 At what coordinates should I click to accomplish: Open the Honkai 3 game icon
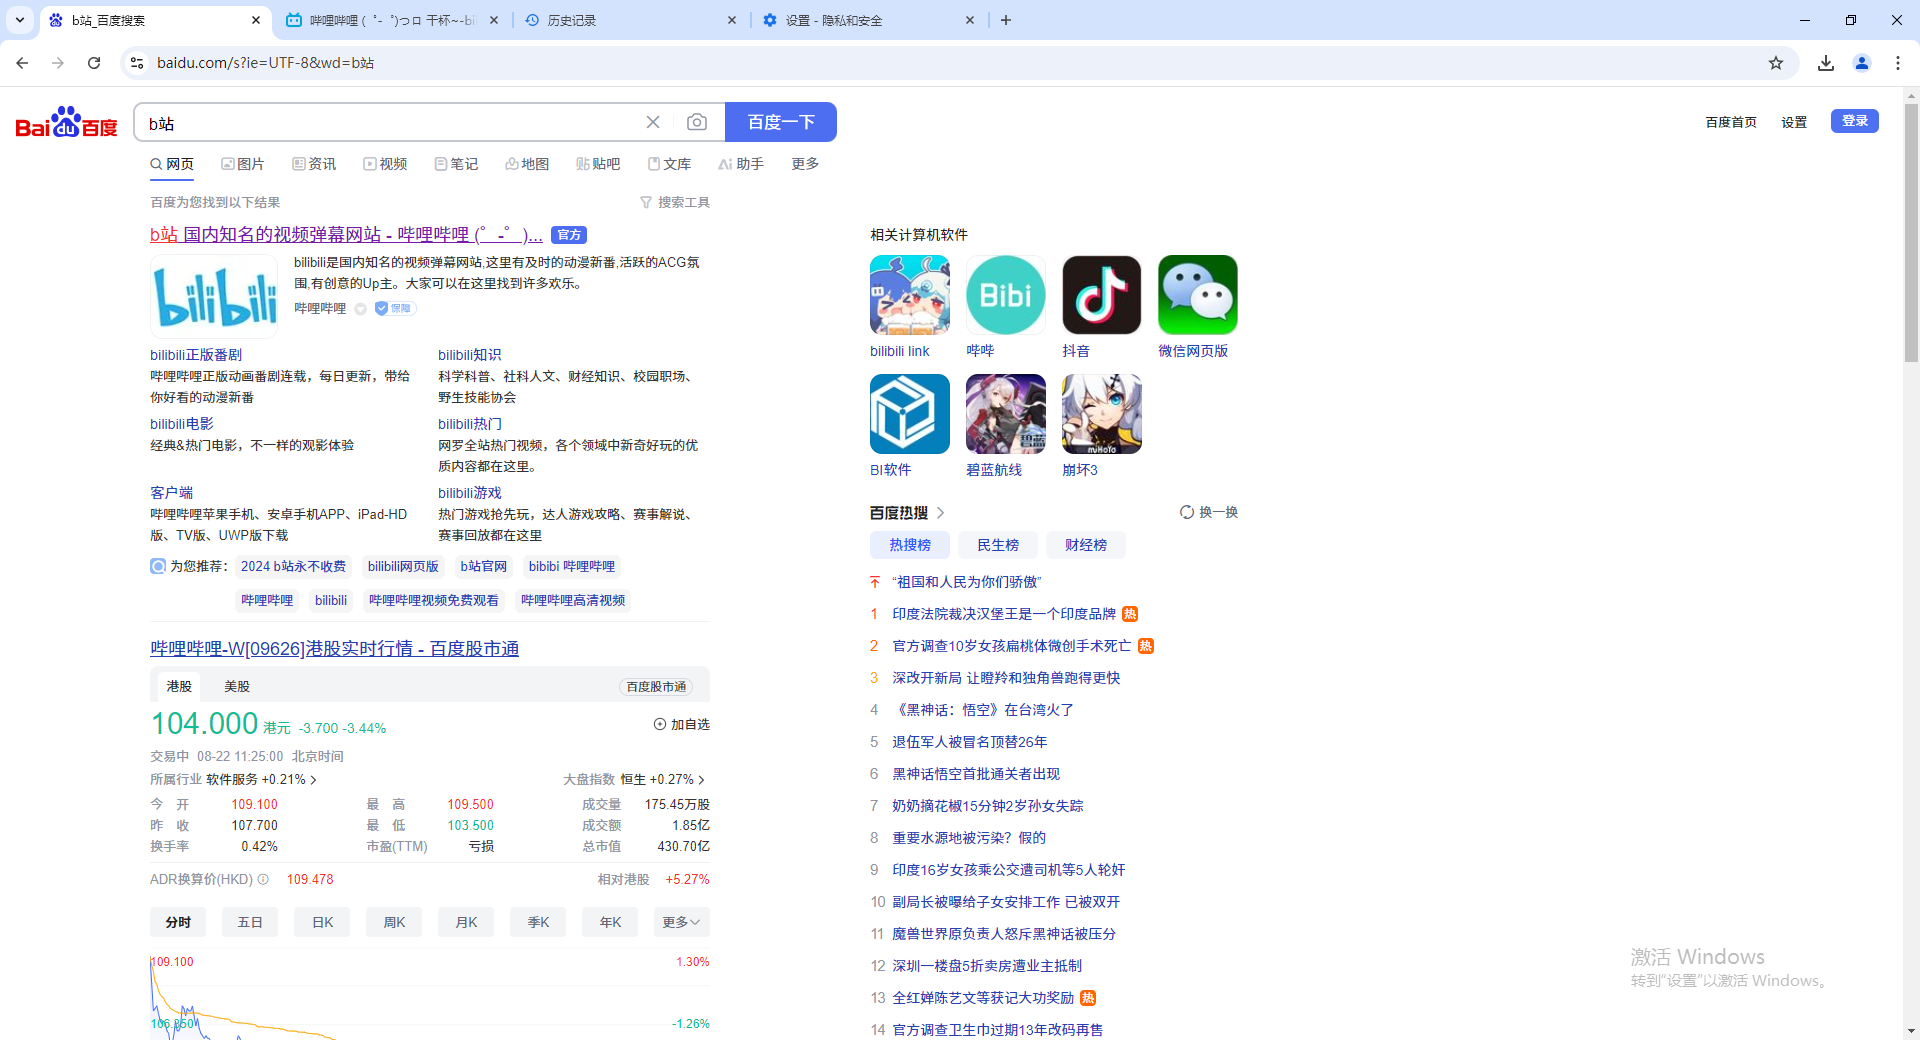pos(1102,414)
